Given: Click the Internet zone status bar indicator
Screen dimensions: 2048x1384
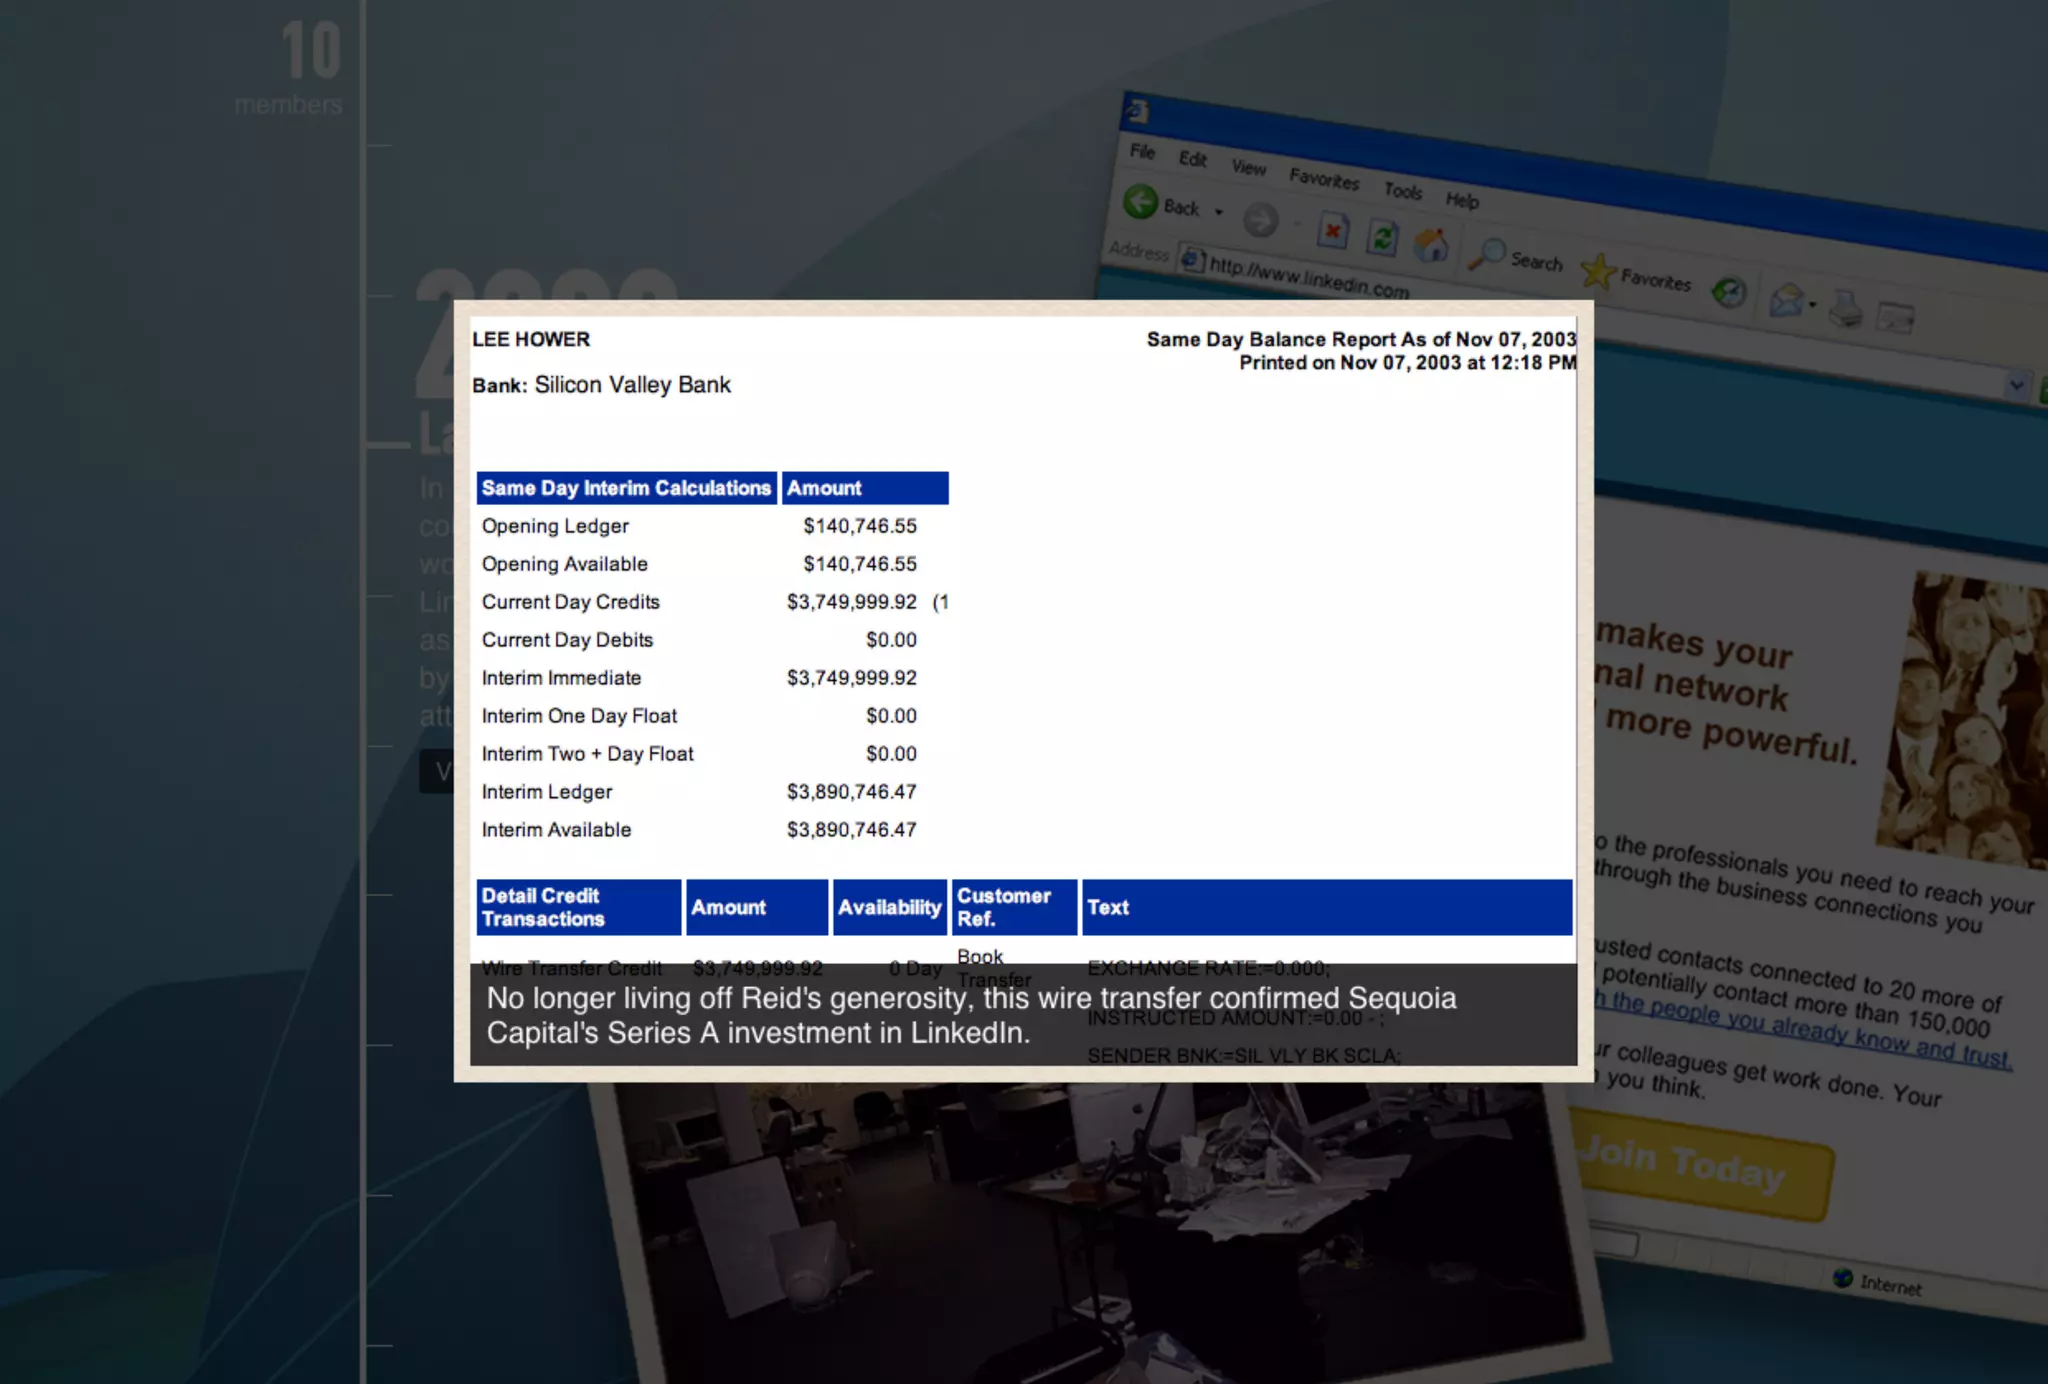Looking at the screenshot, I should point(1877,1283).
